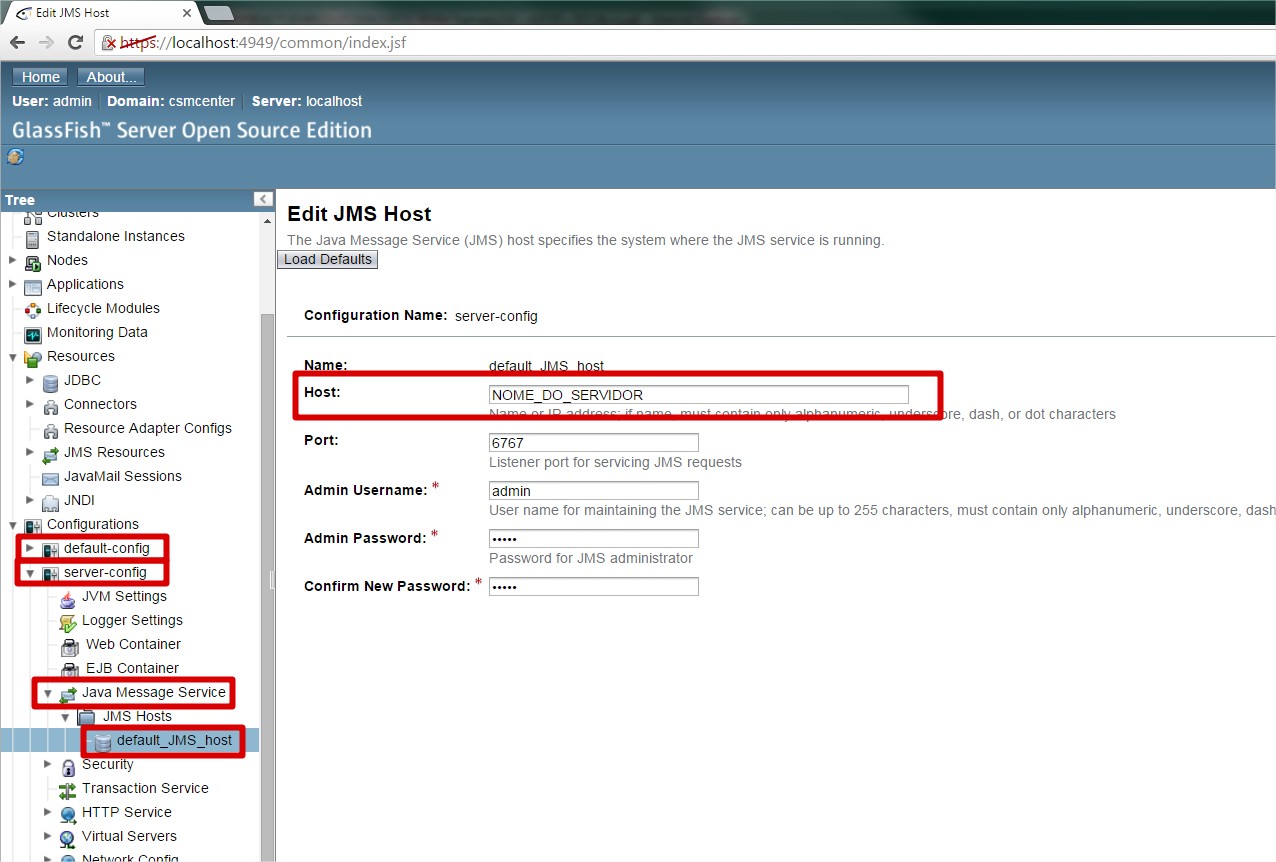Click the JavaMail Sessions envelope icon

point(51,477)
